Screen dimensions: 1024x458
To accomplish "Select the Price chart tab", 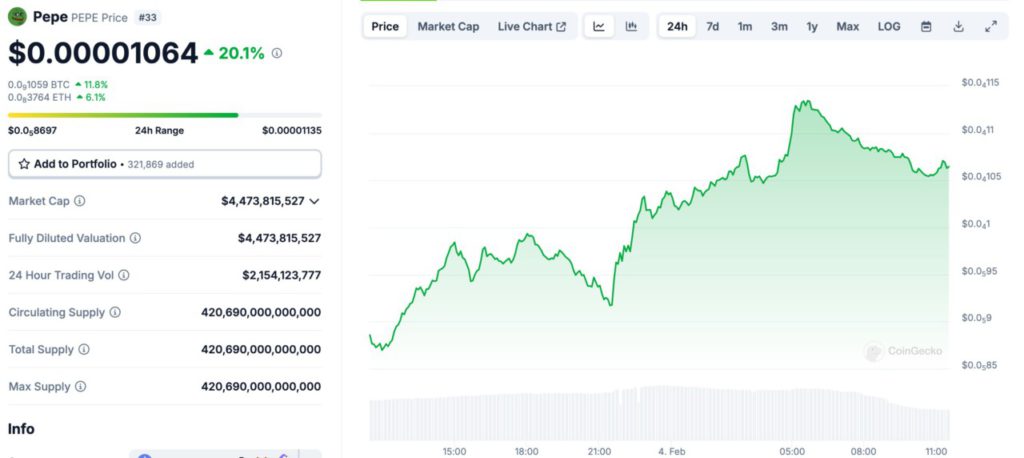I will [x=385, y=27].
